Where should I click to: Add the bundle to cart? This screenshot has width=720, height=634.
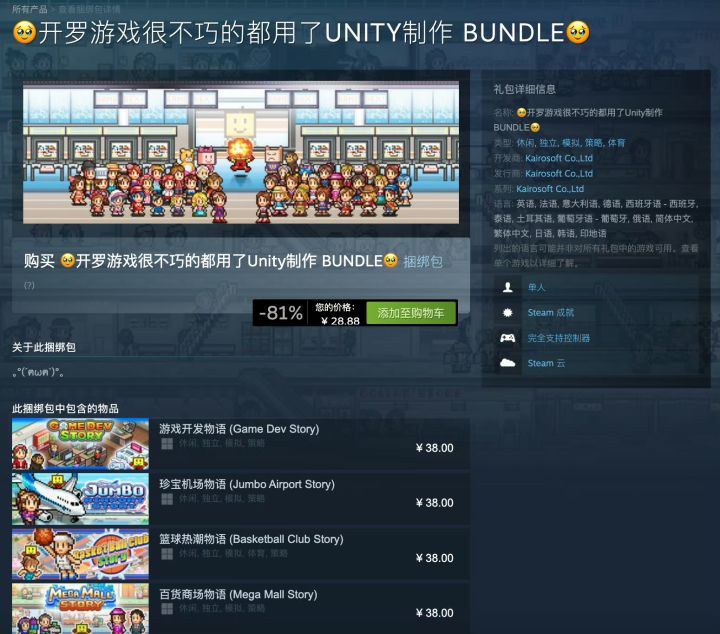click(x=411, y=313)
